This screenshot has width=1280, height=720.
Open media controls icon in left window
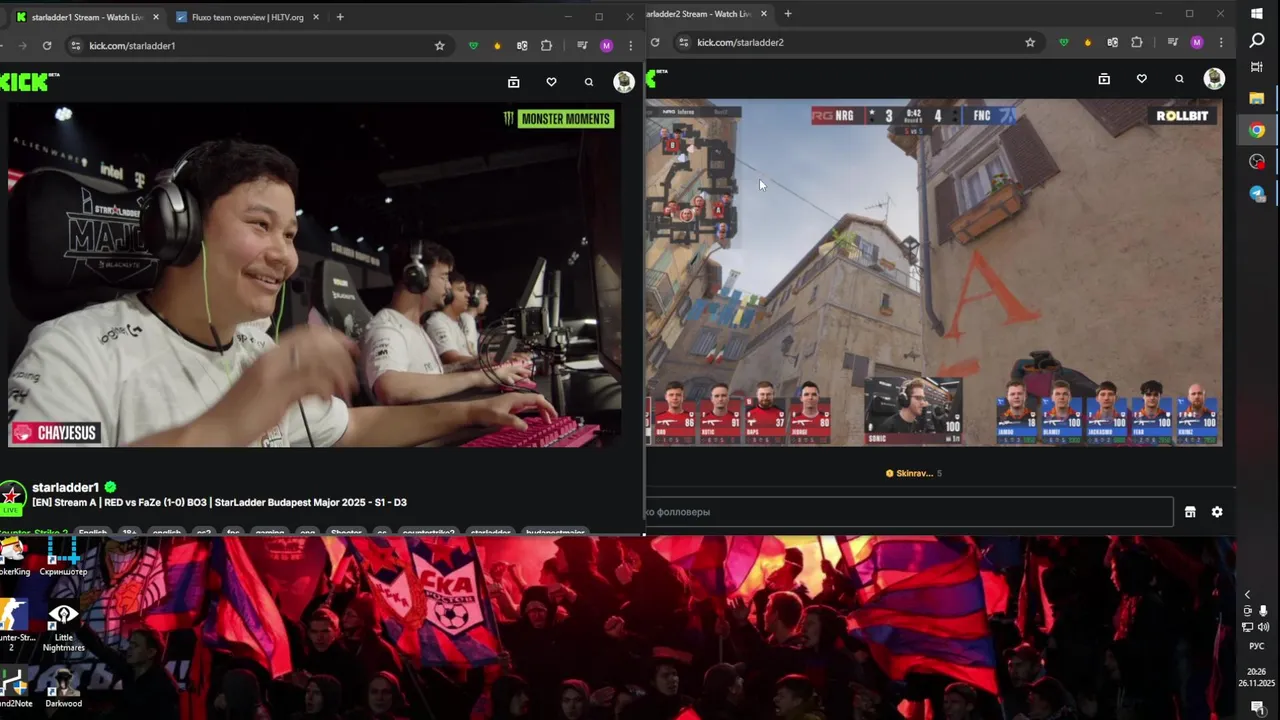582,45
